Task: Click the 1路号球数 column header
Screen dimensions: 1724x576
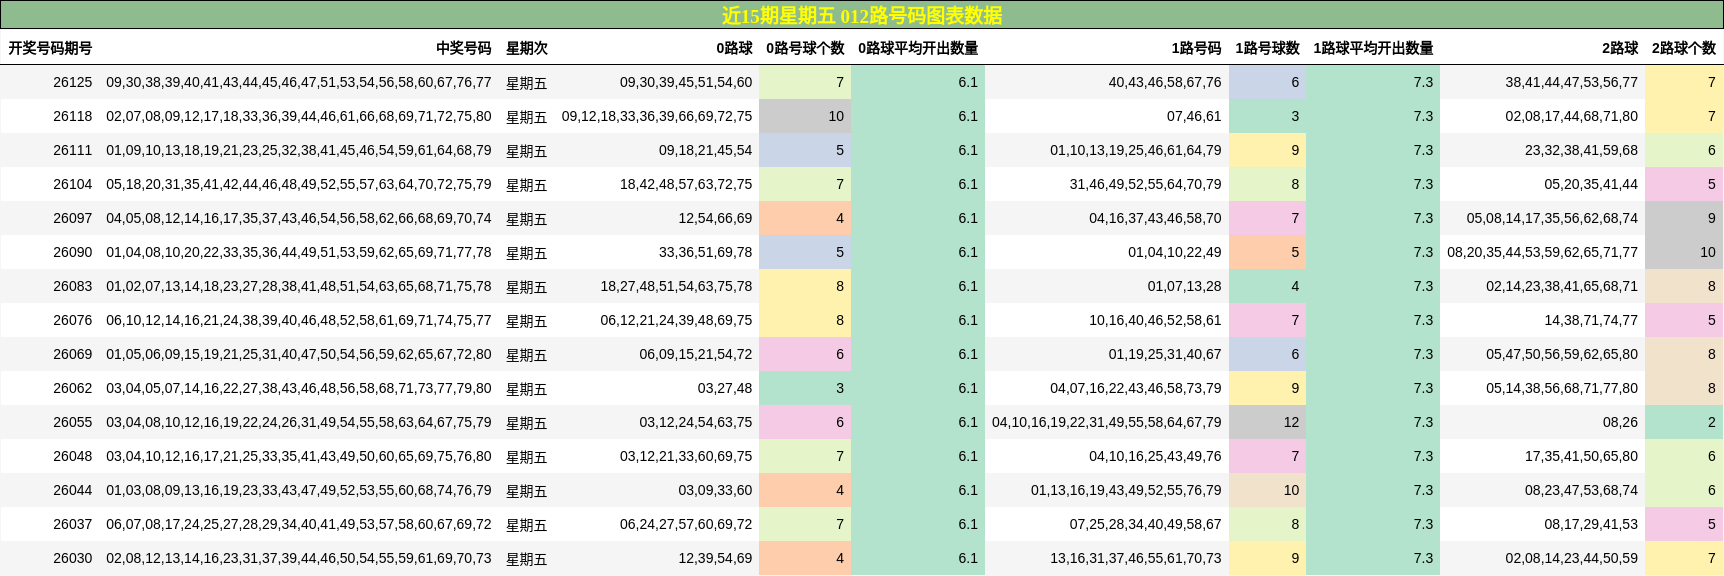Action: [x=1267, y=48]
